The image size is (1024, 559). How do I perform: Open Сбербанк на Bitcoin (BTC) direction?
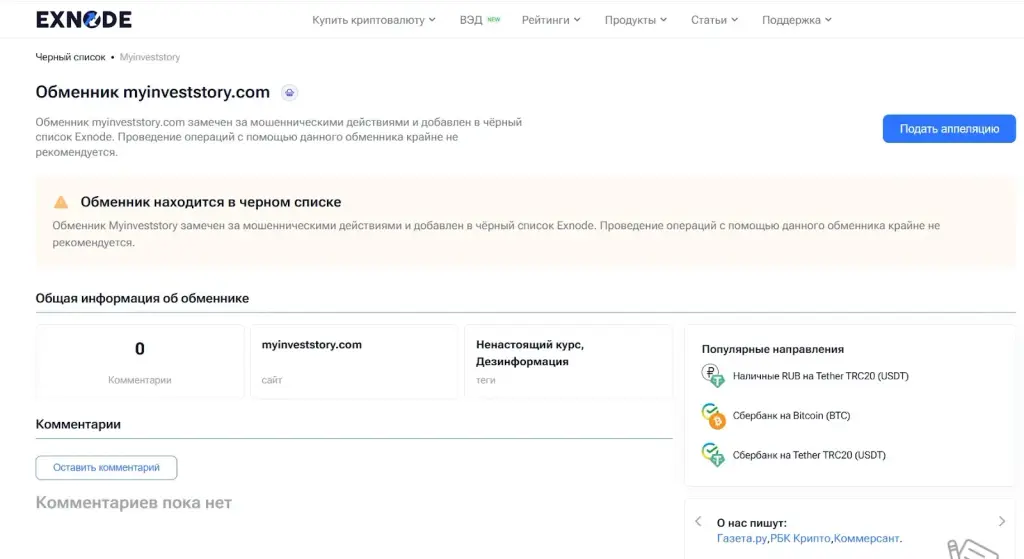click(x=791, y=415)
